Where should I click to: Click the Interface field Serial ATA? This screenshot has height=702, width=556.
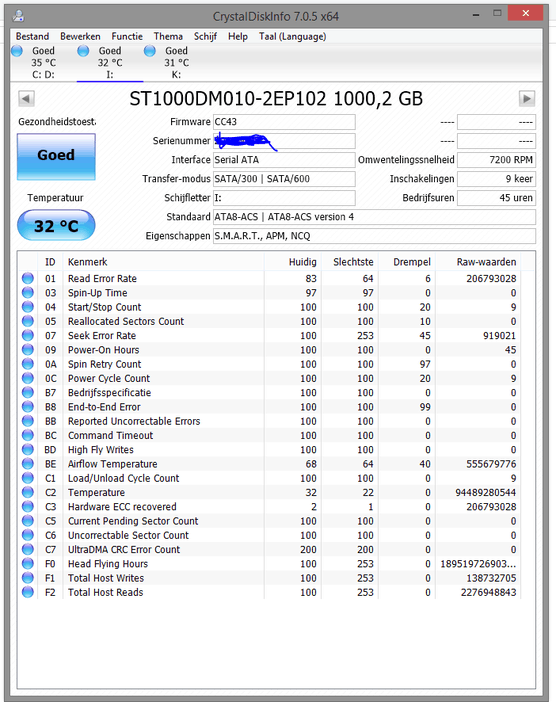[284, 160]
